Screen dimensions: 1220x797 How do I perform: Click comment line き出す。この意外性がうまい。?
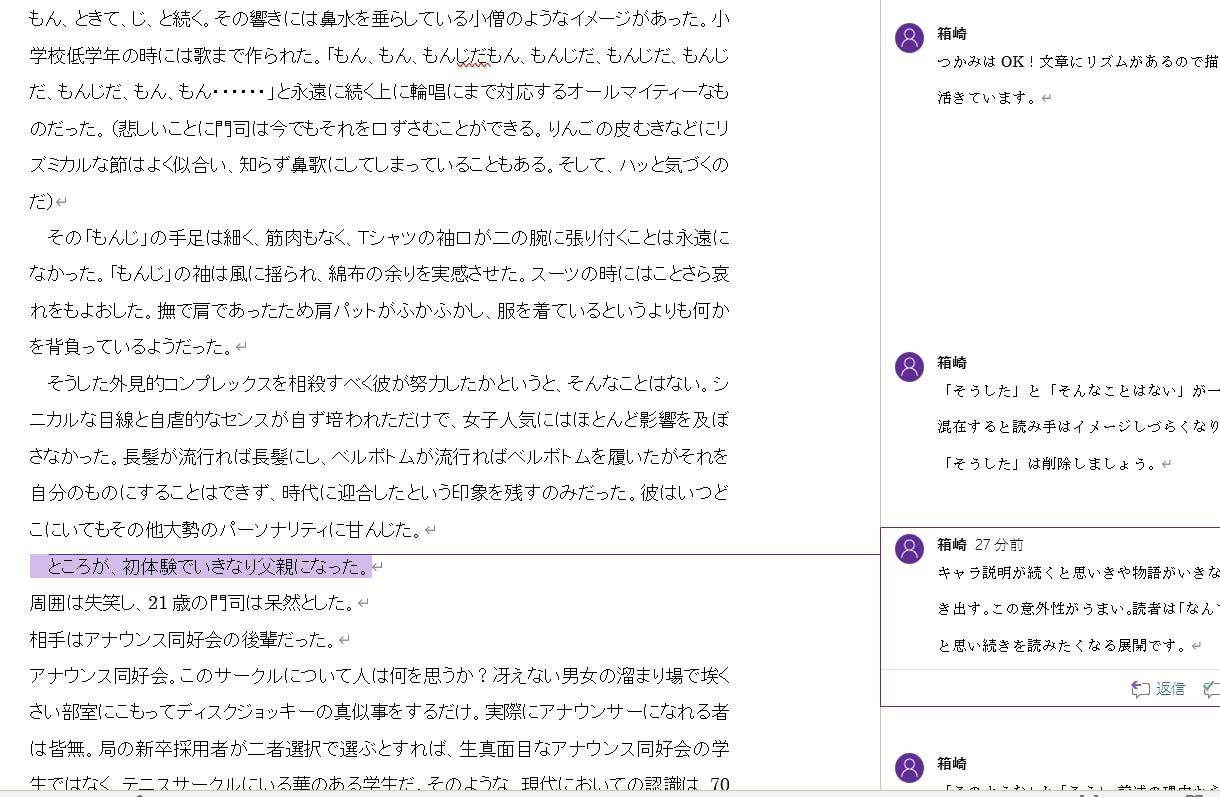pyautogui.click(x=1078, y=609)
